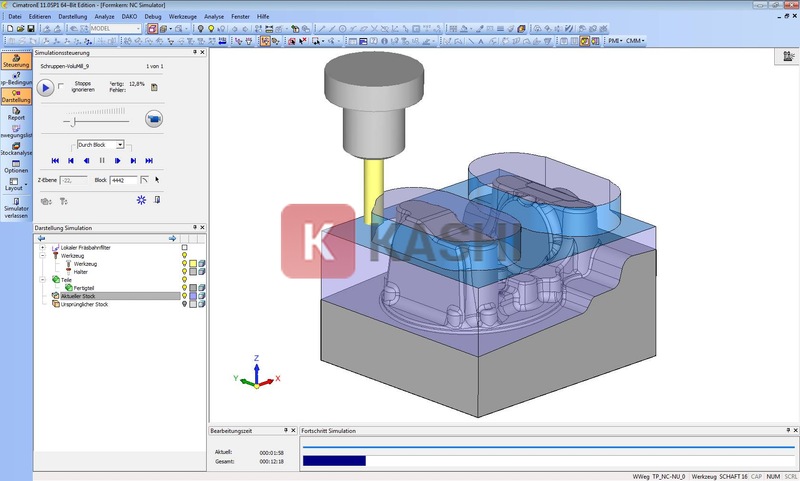Click the Block number input field
This screenshot has height=481, width=800.
[x=123, y=180]
